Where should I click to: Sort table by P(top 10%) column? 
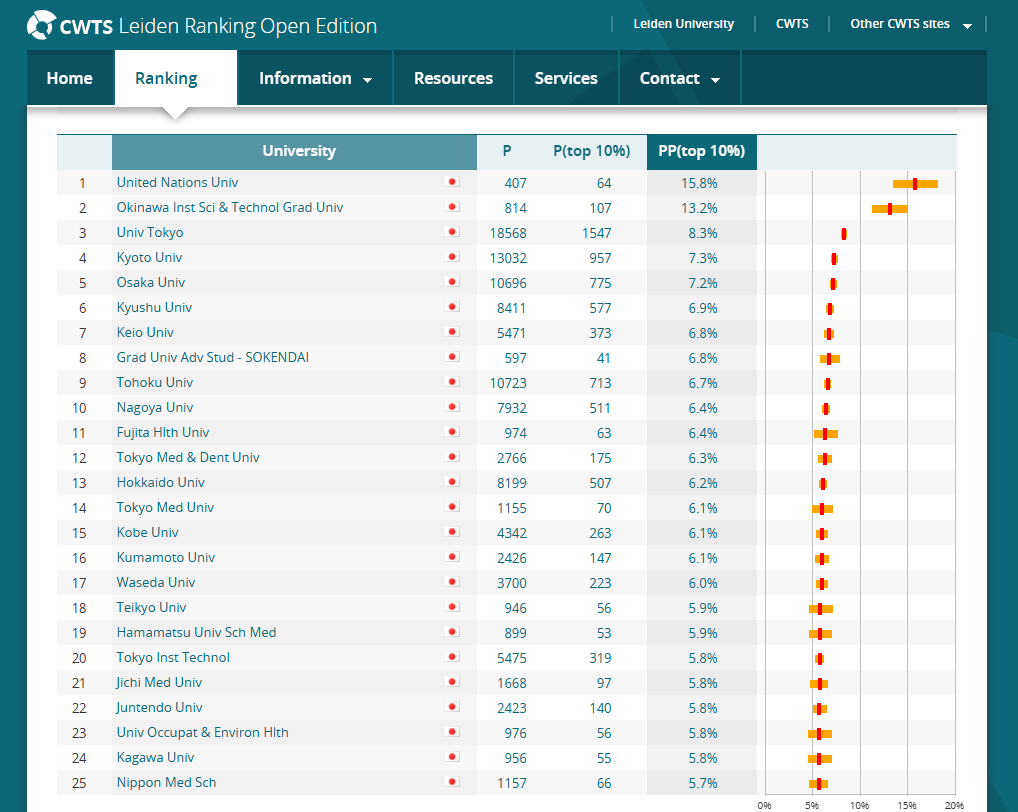point(591,151)
